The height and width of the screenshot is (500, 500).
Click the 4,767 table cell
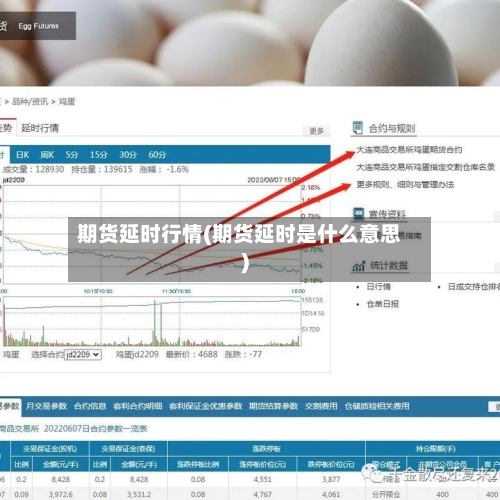pyautogui.click(x=263, y=494)
